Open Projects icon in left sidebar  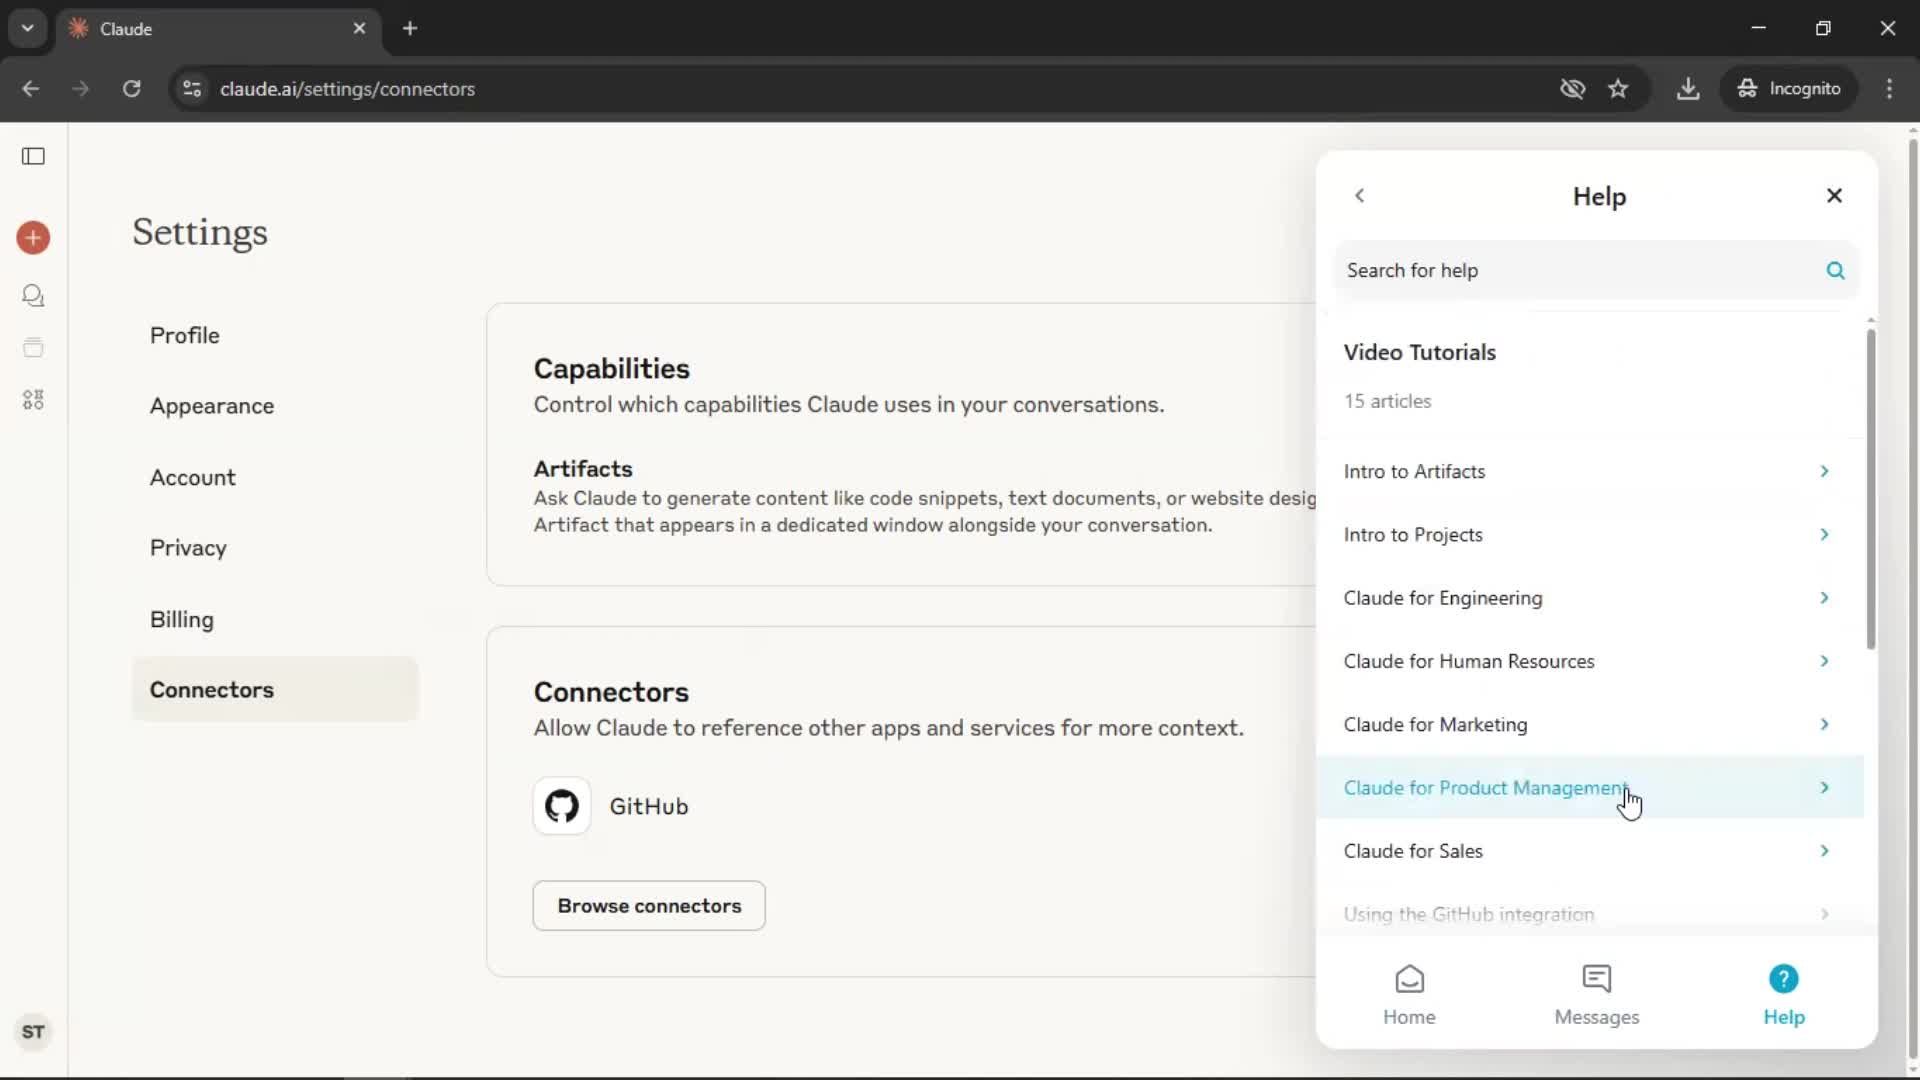tap(33, 348)
